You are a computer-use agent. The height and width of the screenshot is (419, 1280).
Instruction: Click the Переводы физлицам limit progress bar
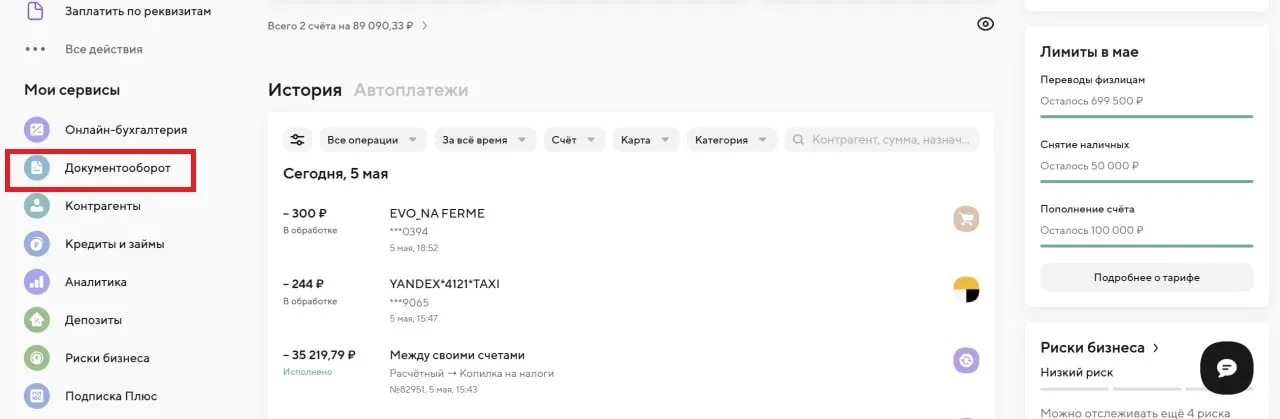(1146, 117)
